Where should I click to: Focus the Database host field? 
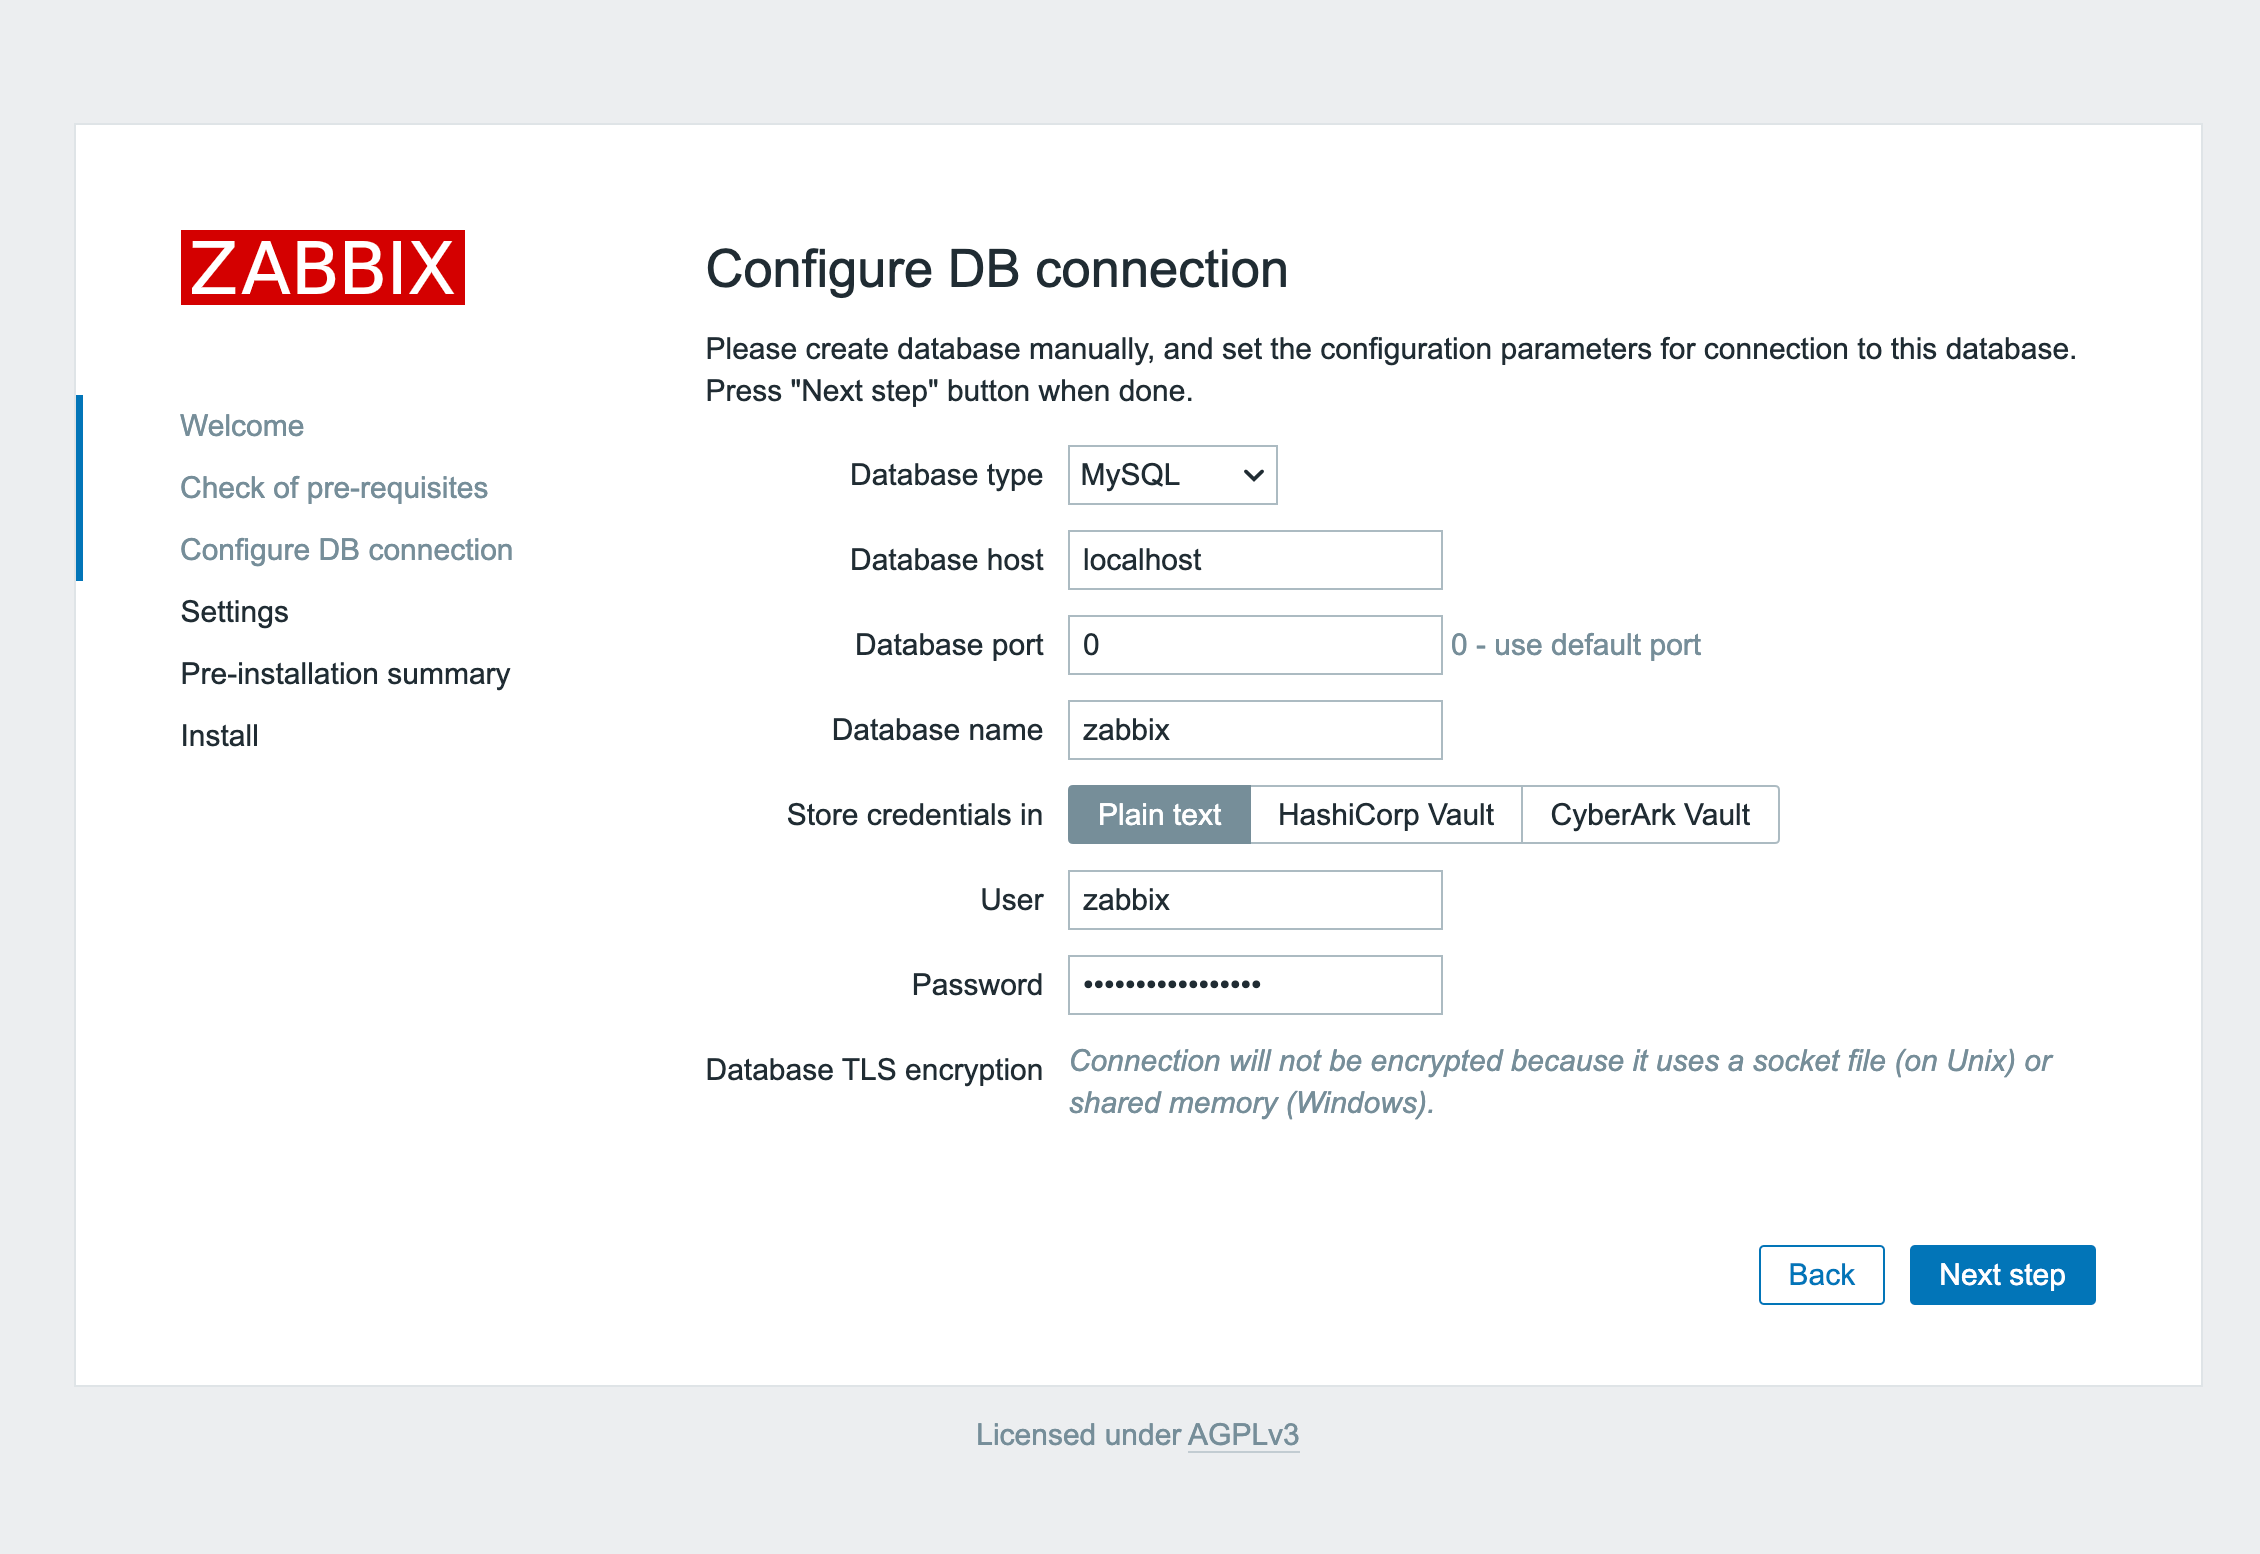coord(1254,560)
